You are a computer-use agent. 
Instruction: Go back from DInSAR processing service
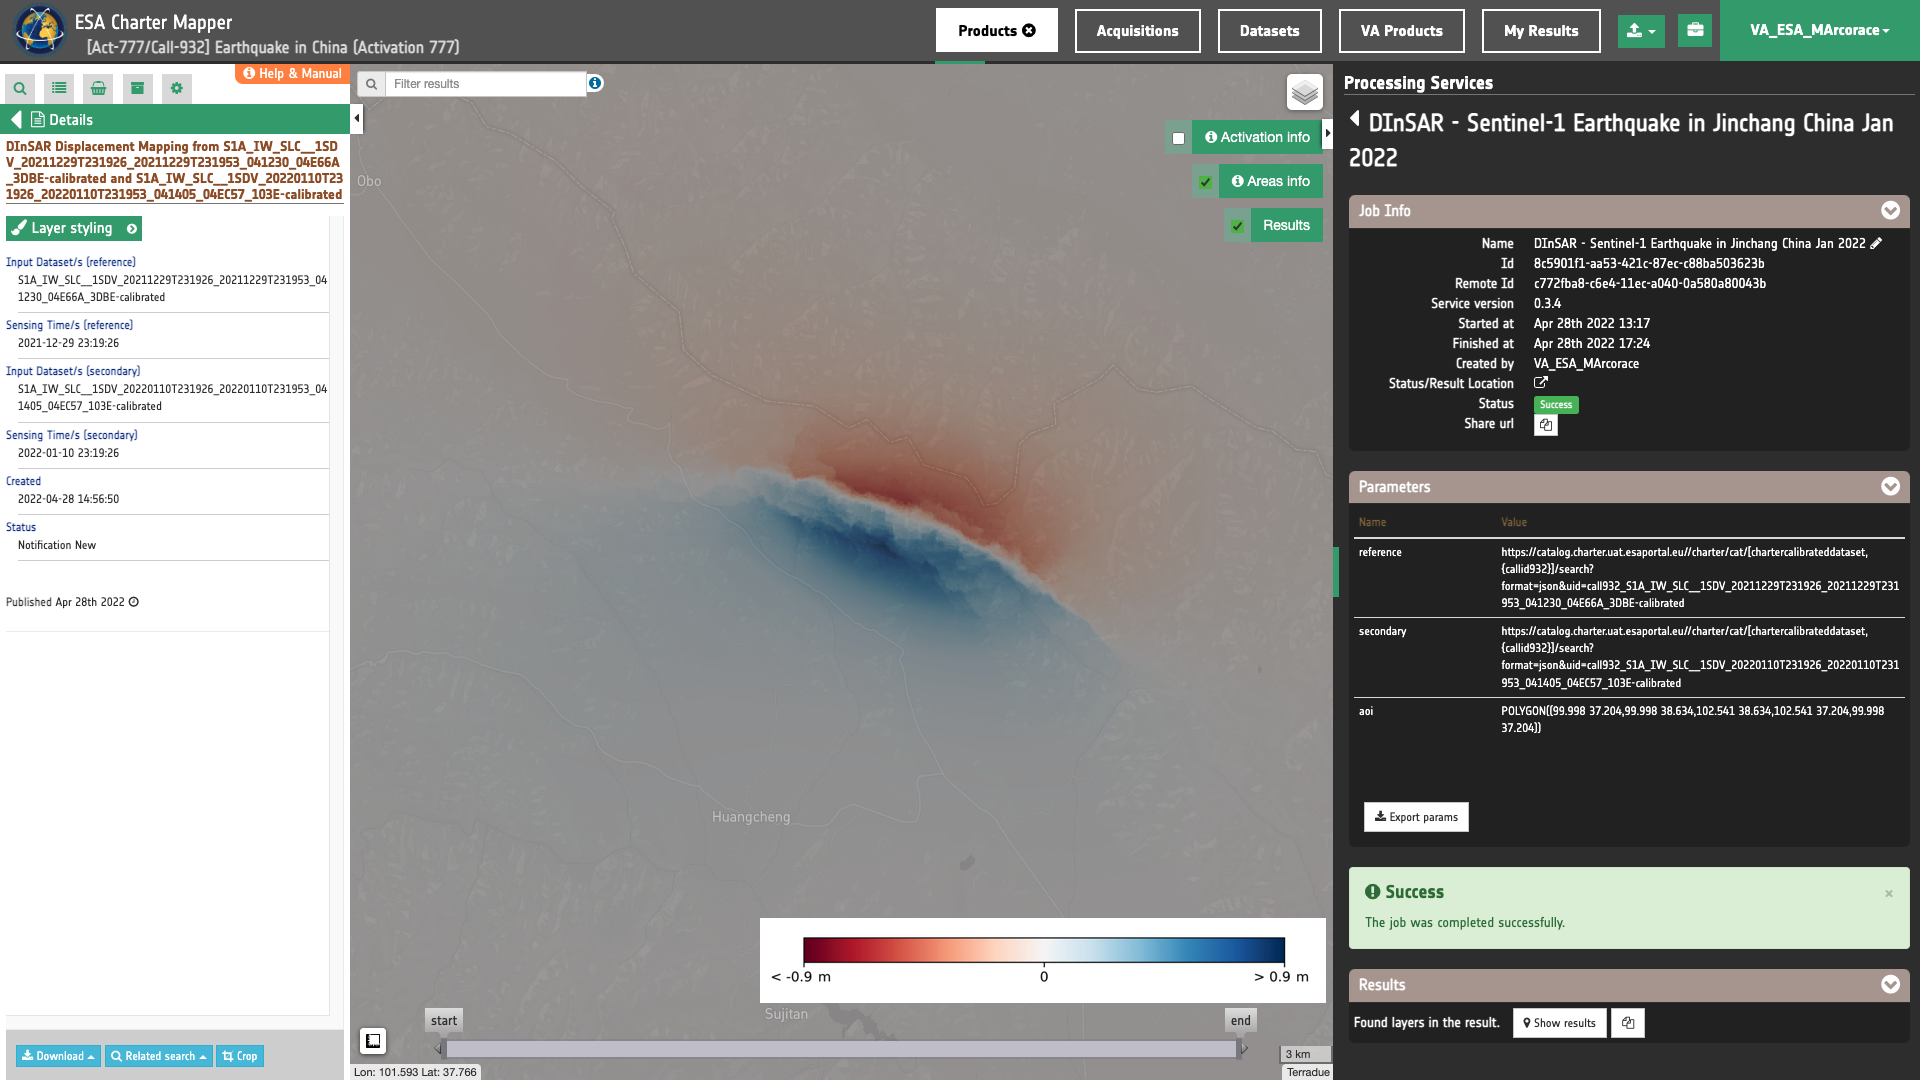point(1355,119)
